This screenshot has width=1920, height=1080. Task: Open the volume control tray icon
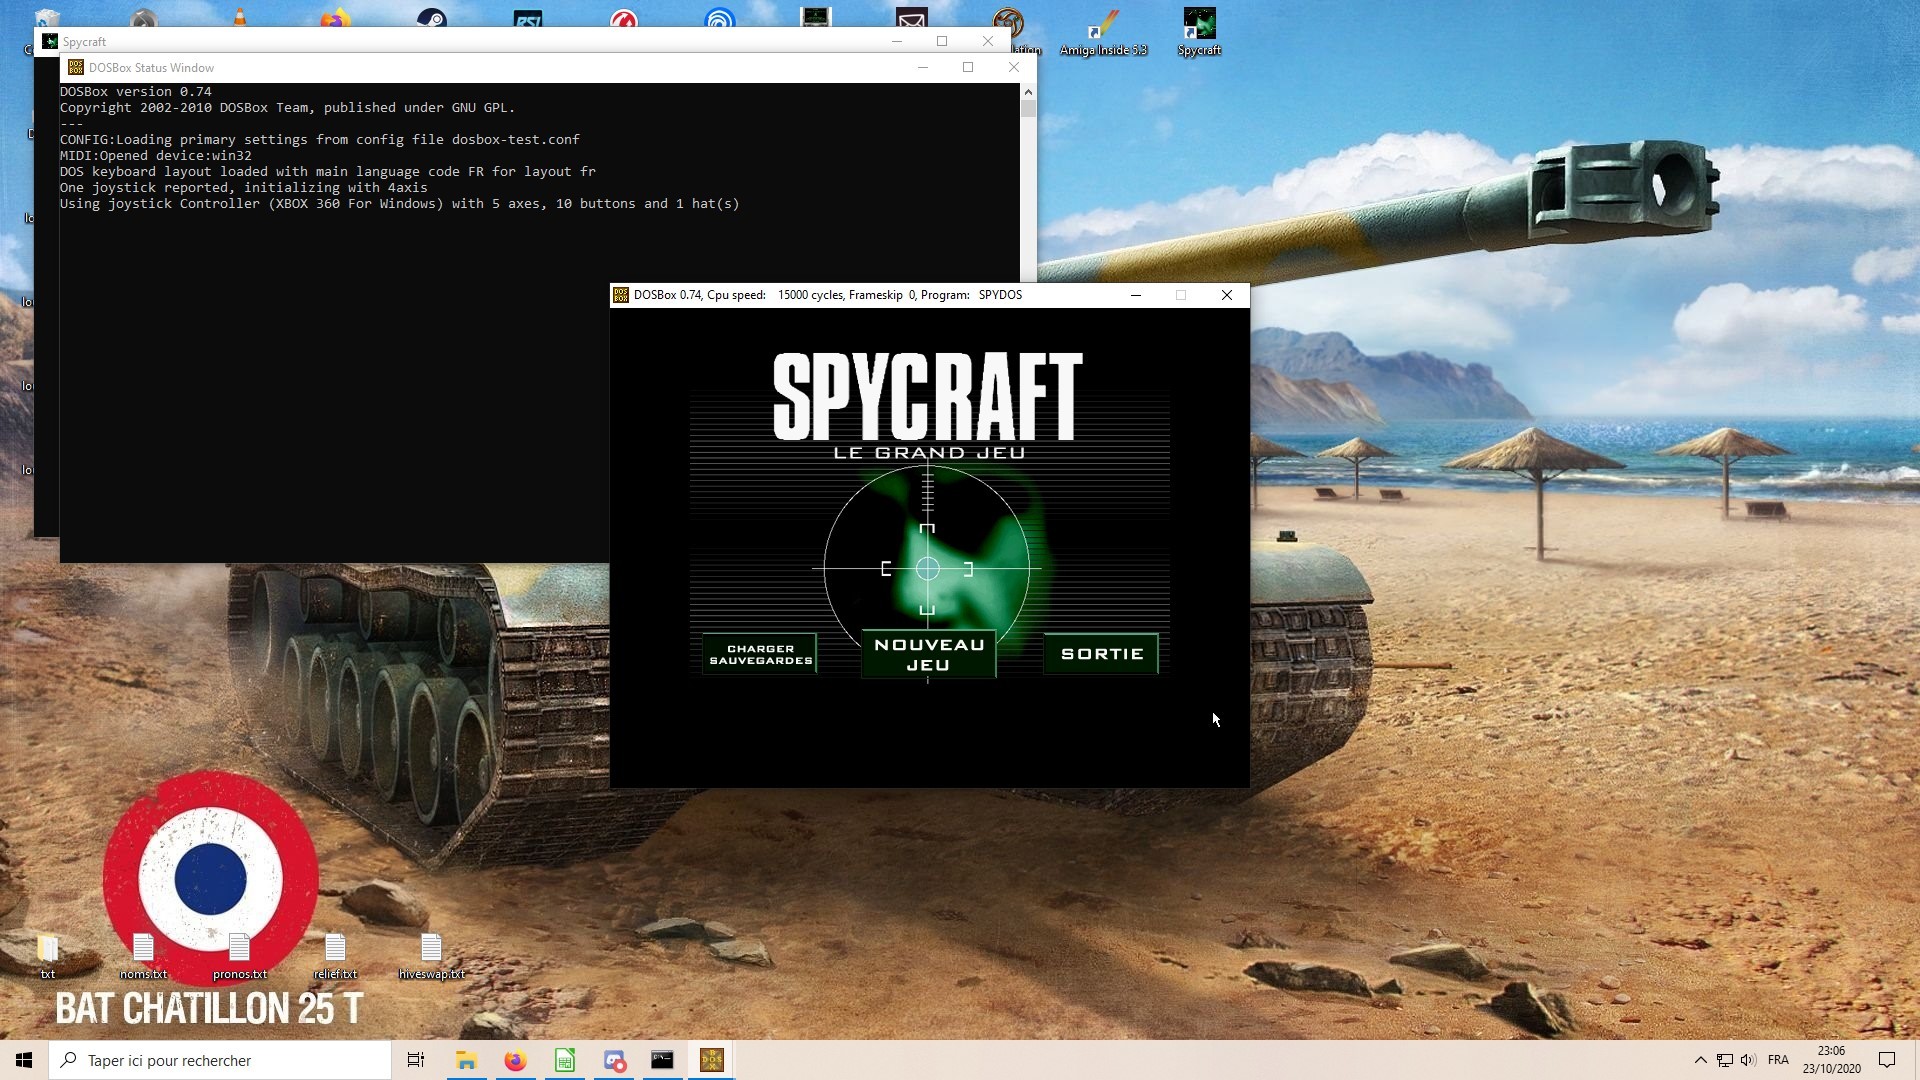click(1748, 1060)
